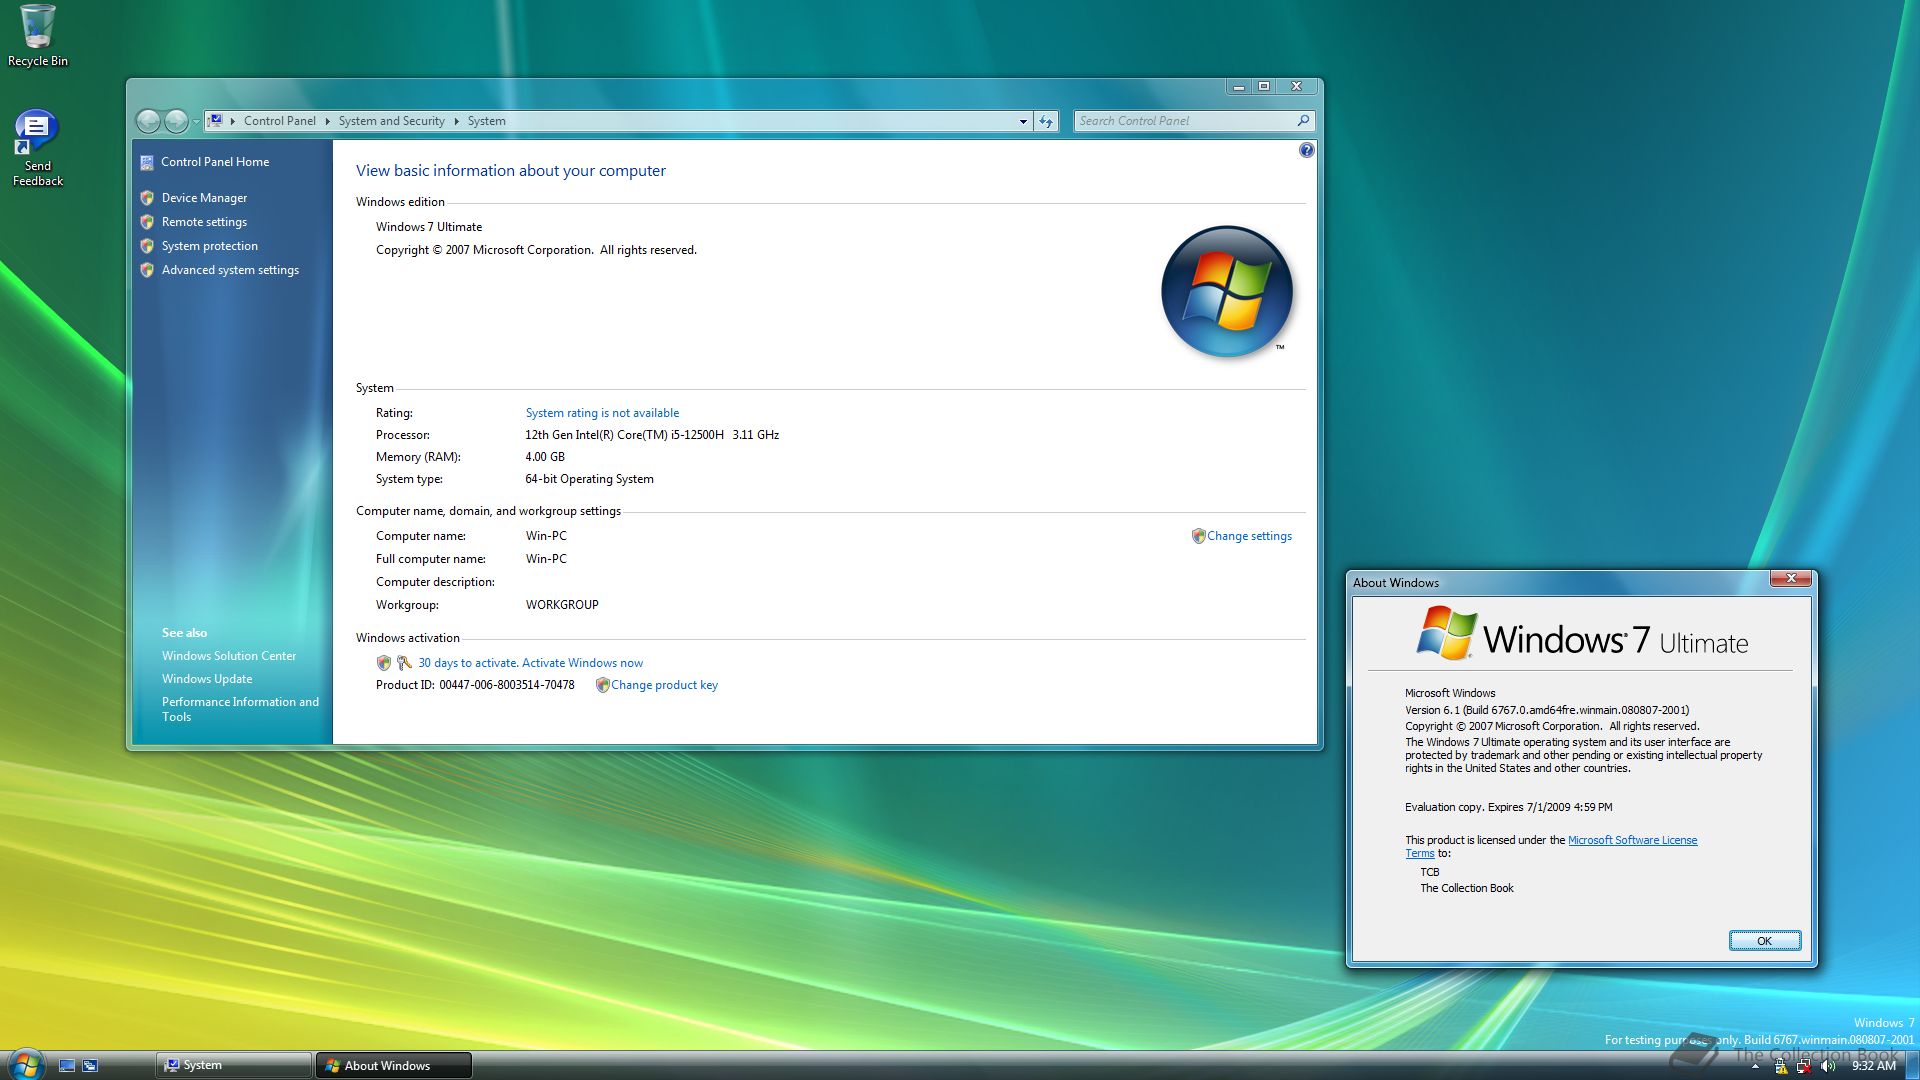
Task: Open the Send Feedback desktop shortcut
Action: pos(38,148)
